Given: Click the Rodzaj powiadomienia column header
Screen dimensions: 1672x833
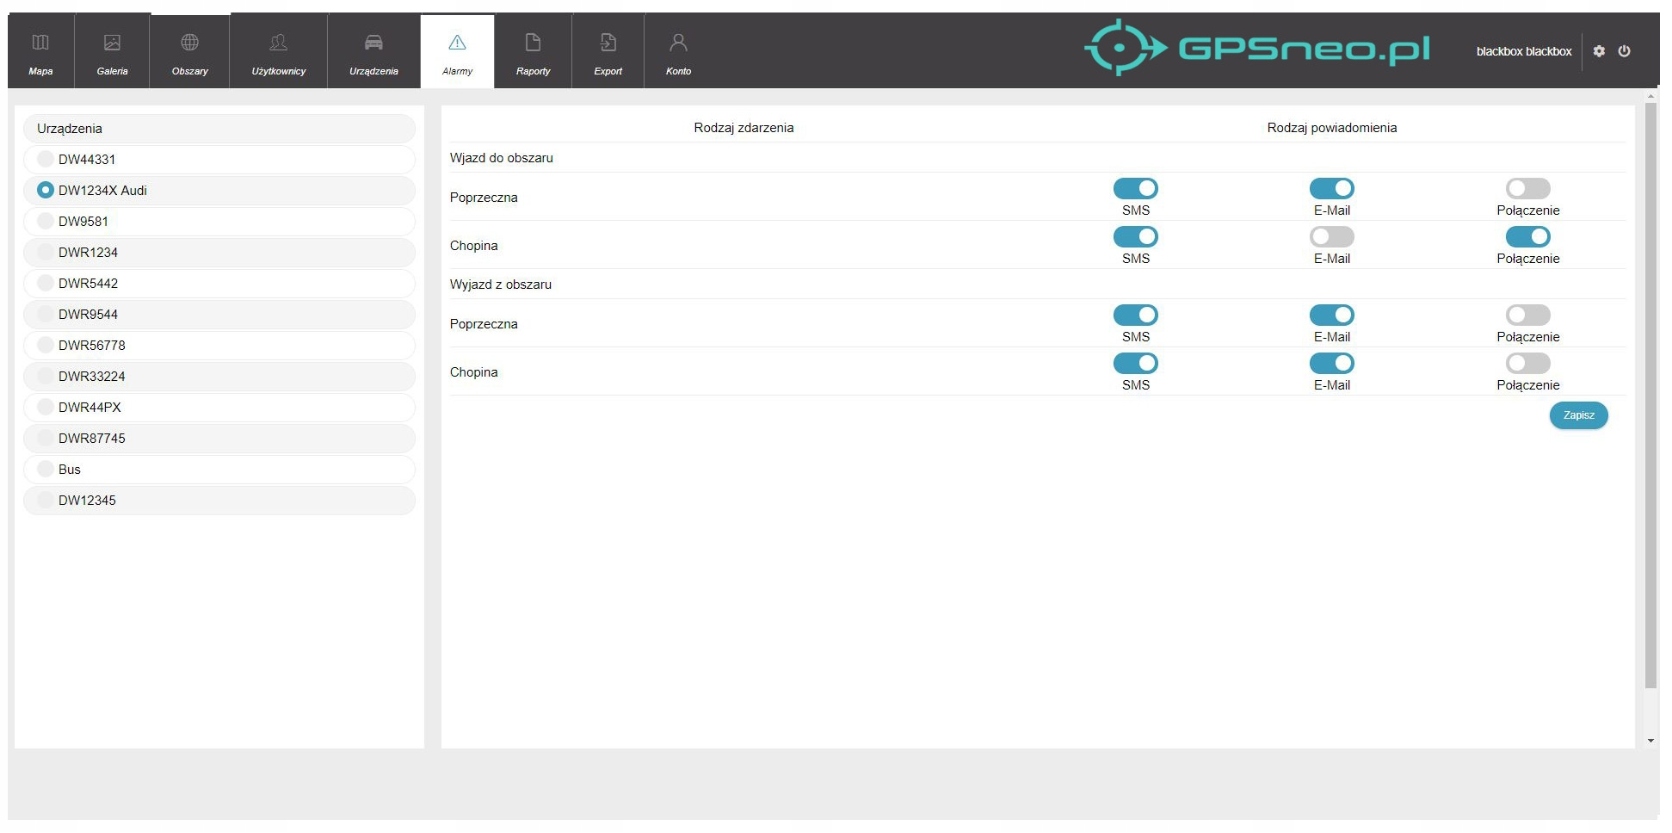Looking at the screenshot, I should coord(1332,128).
